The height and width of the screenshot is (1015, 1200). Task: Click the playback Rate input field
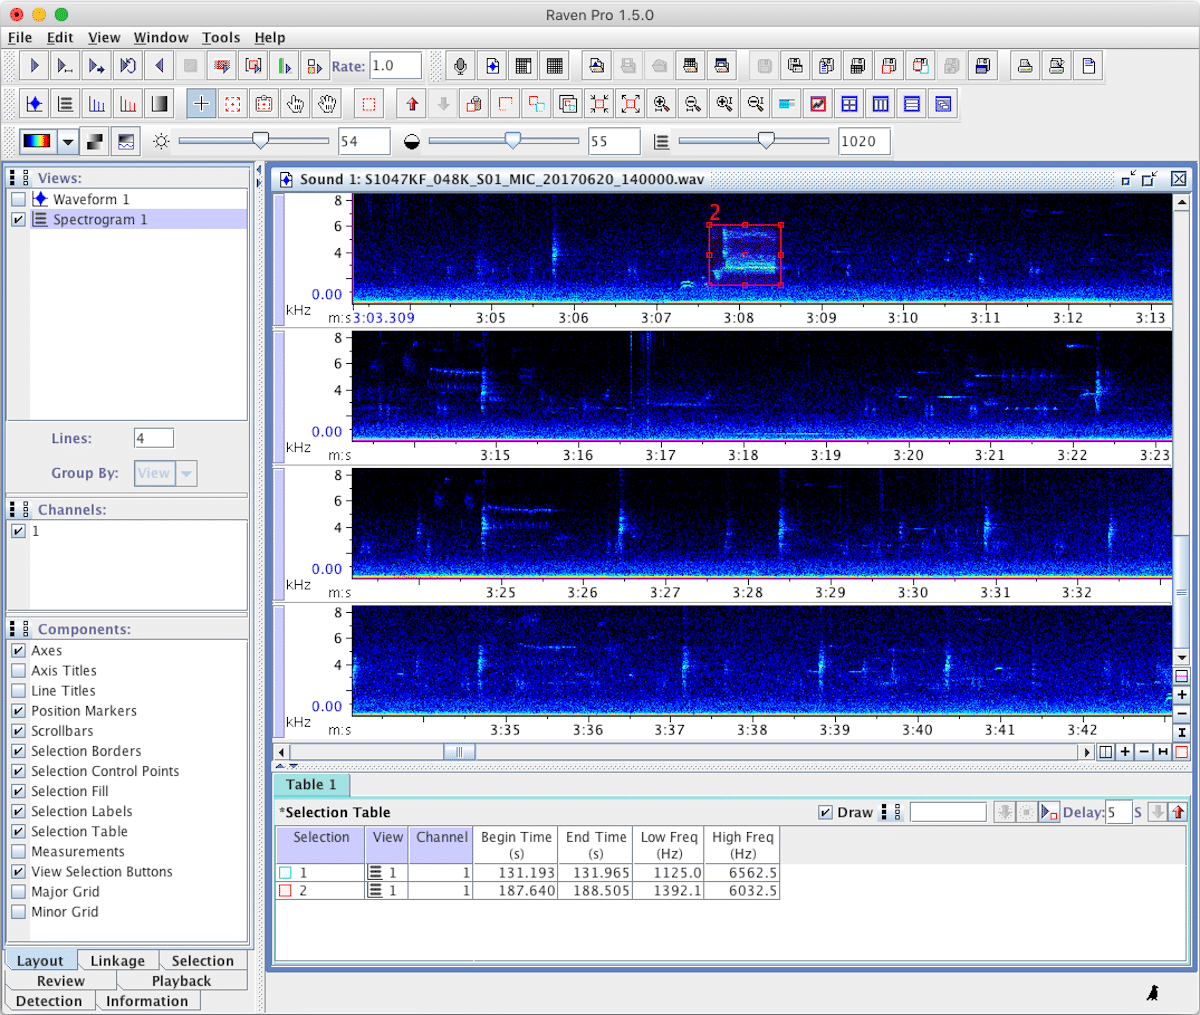tap(395, 66)
